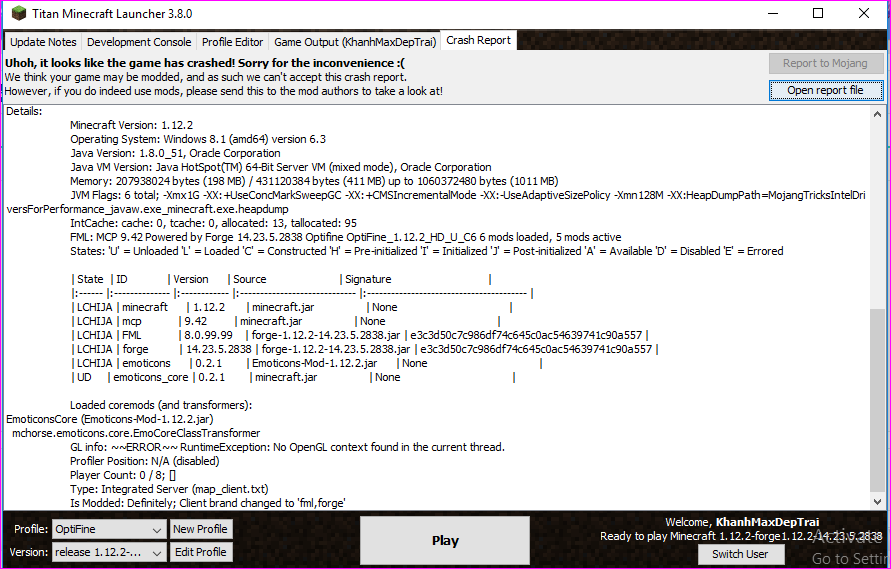Minimize the Titan Minecraft Launcher window
Viewport: 891px width, 569px height.
[x=773, y=13]
